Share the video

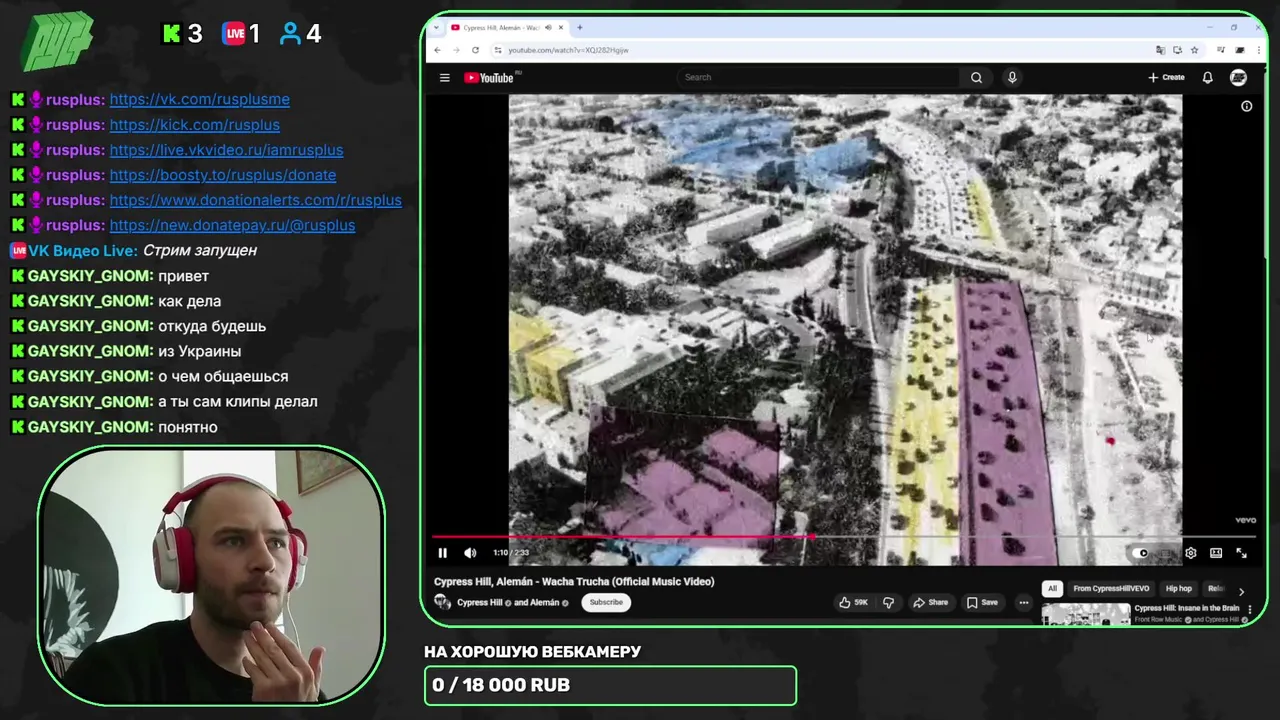click(930, 602)
